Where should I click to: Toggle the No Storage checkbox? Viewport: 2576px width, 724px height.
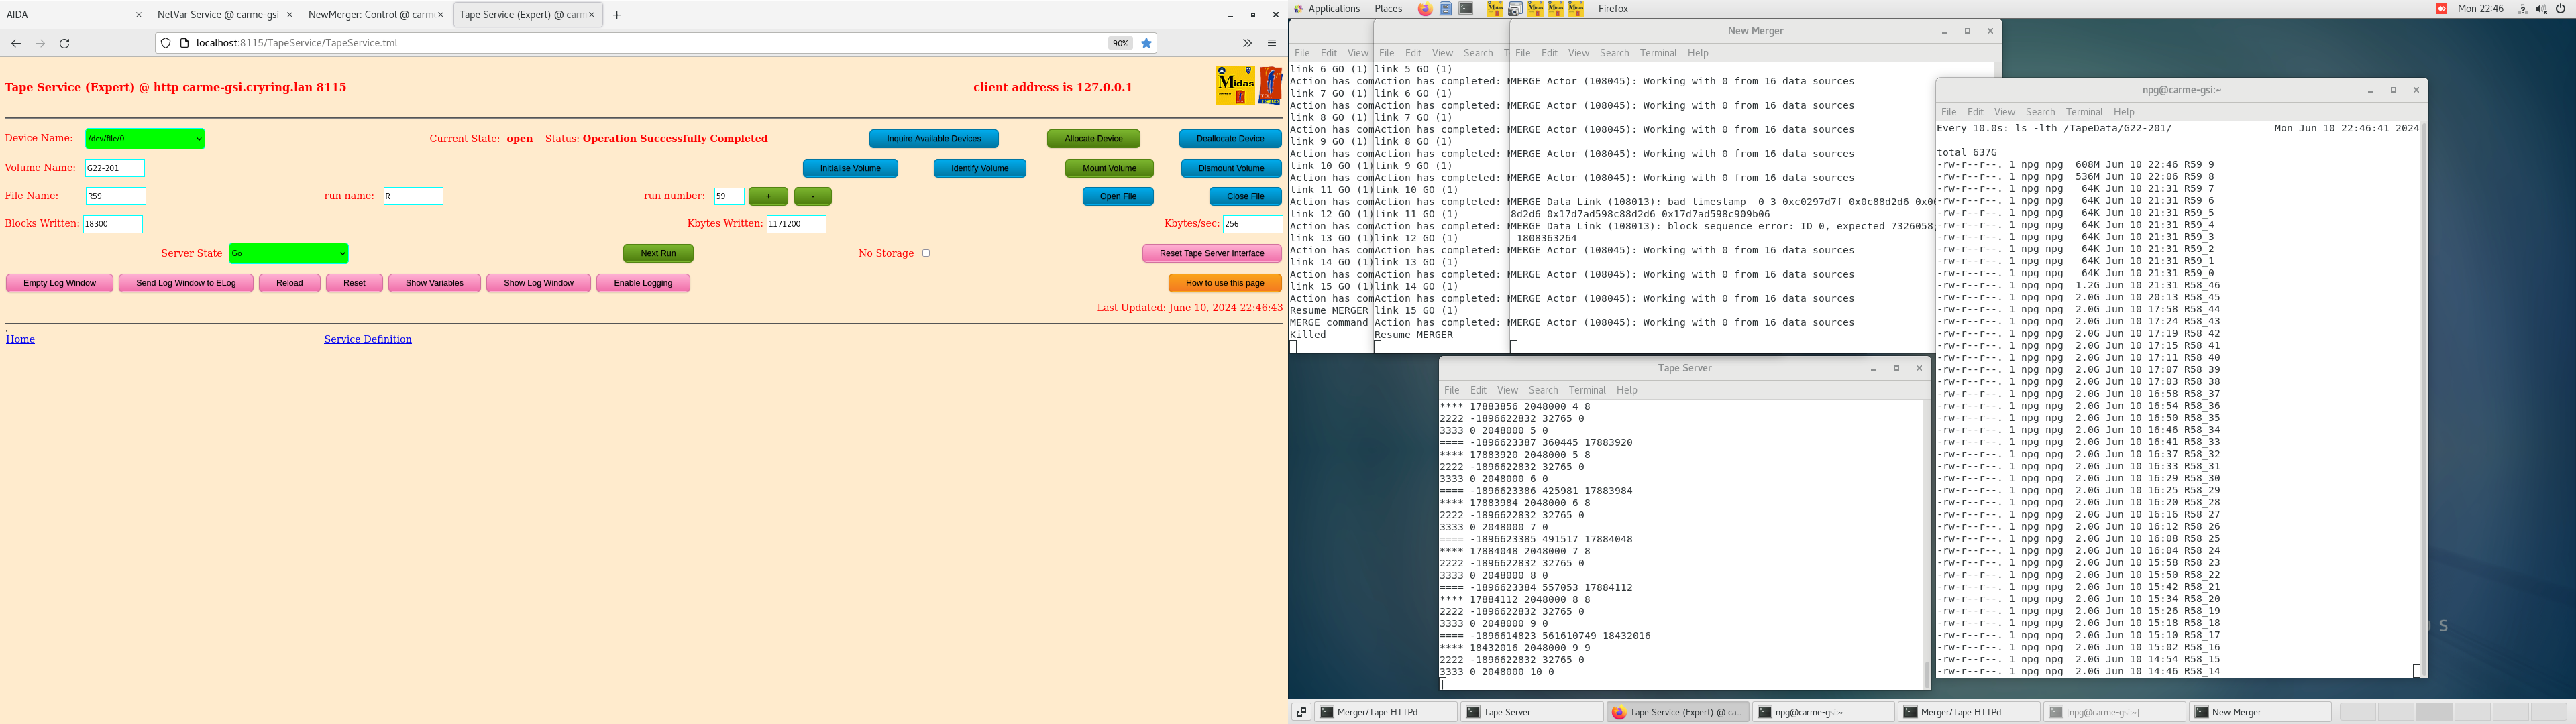point(926,253)
